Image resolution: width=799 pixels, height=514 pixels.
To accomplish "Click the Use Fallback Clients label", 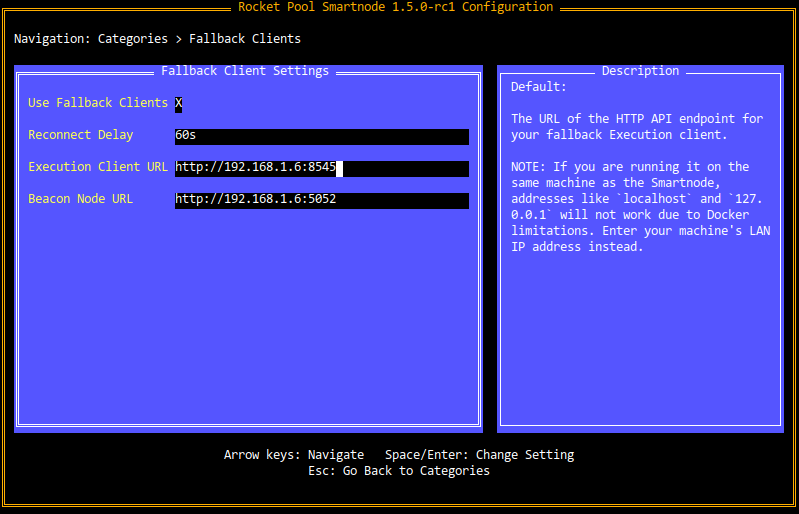I will (x=97, y=103).
